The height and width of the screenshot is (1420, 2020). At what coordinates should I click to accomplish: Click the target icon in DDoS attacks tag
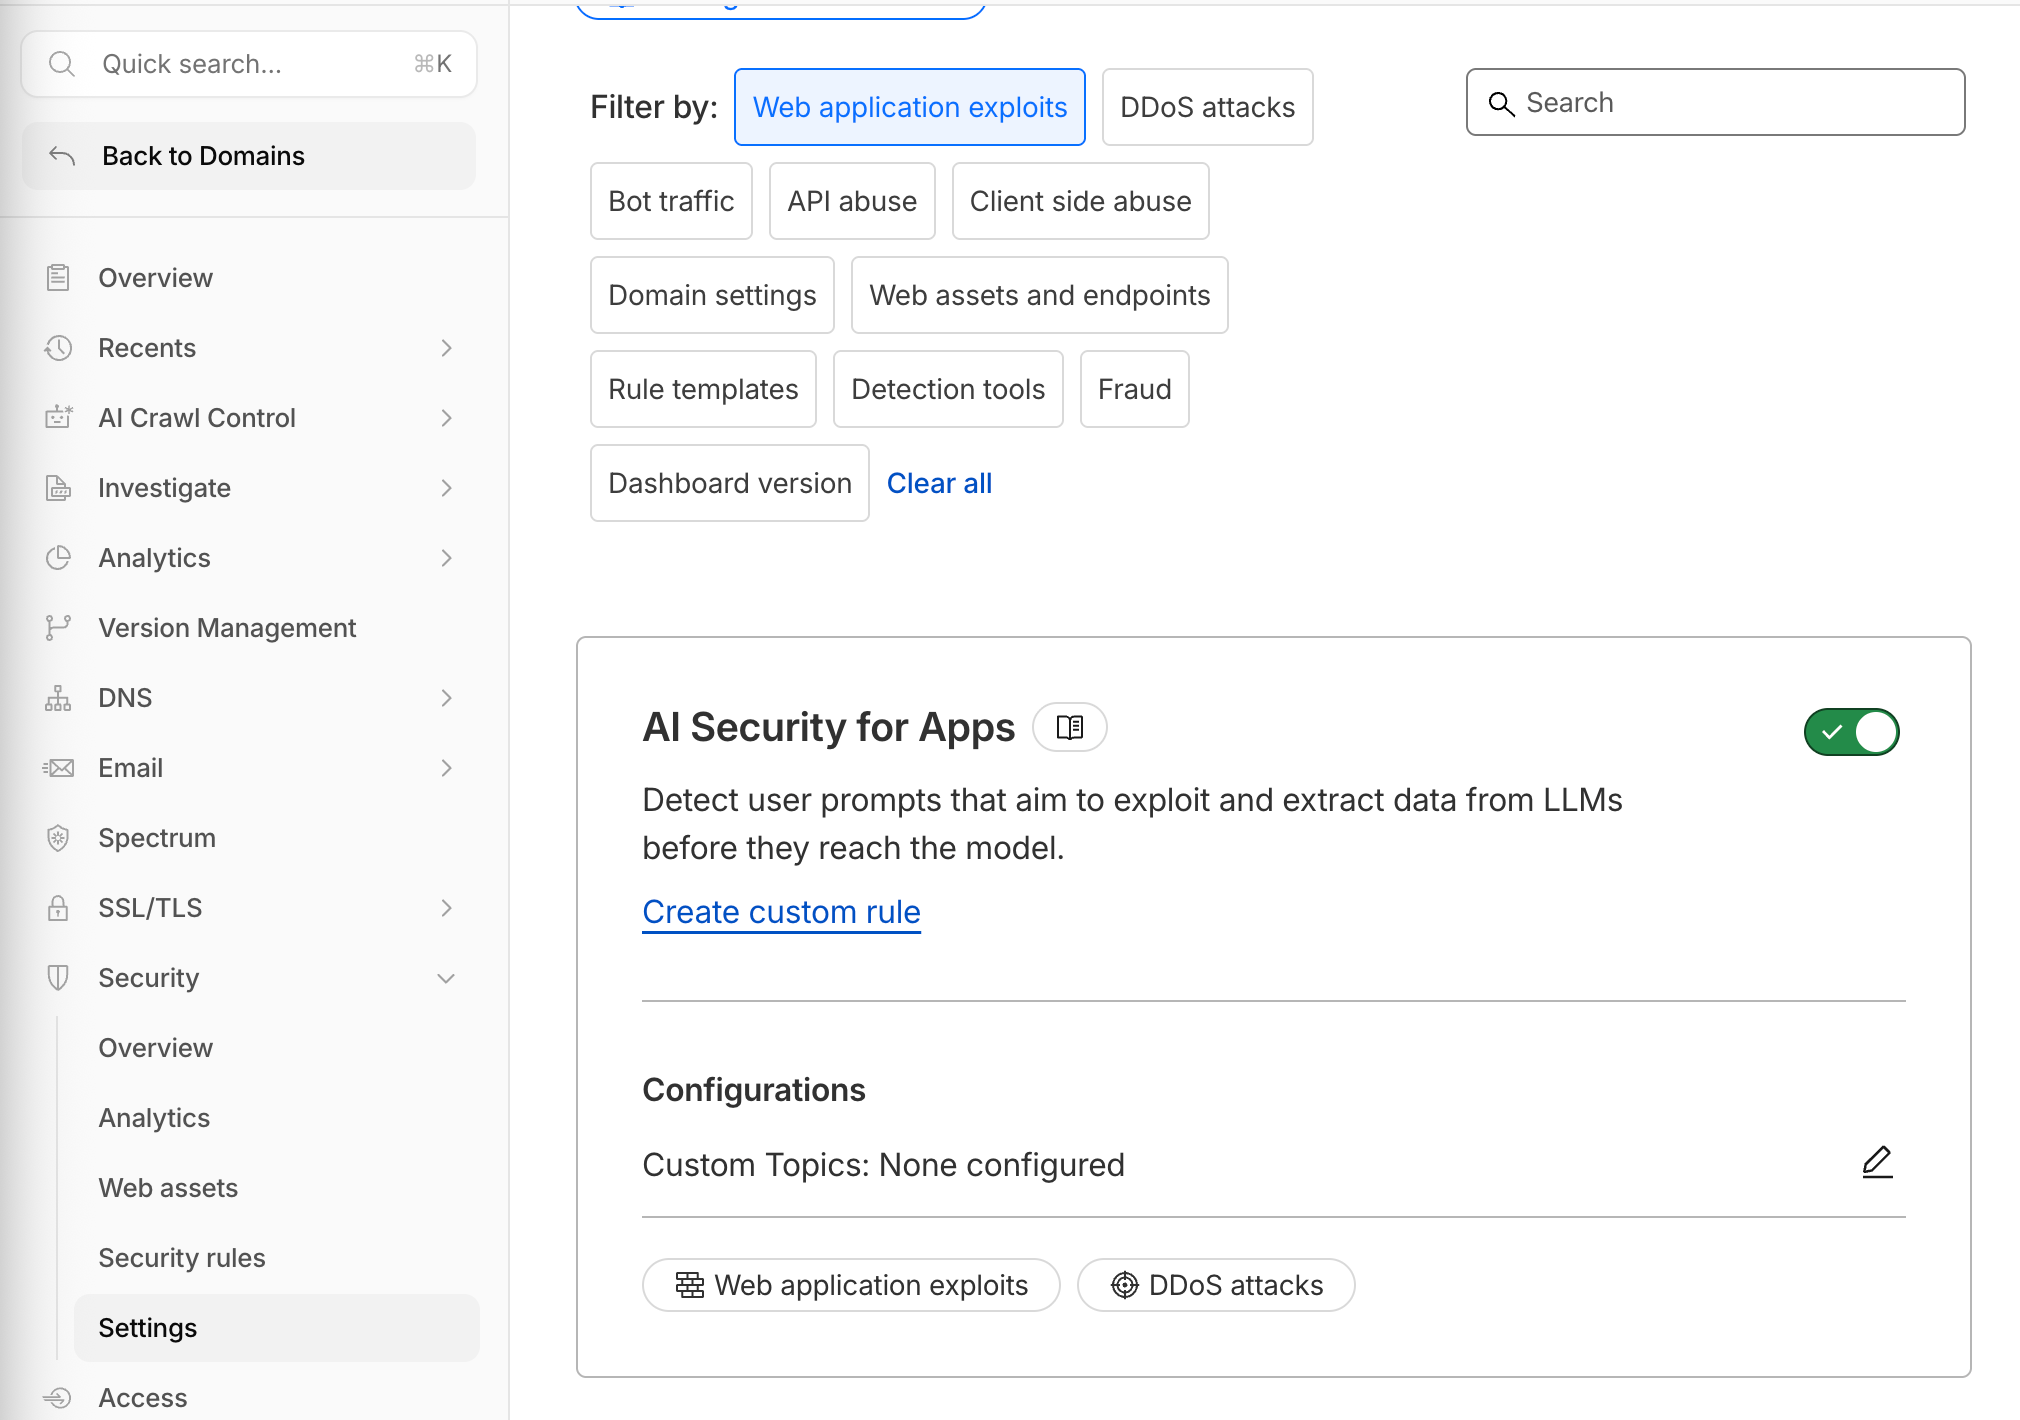pyautogui.click(x=1125, y=1285)
